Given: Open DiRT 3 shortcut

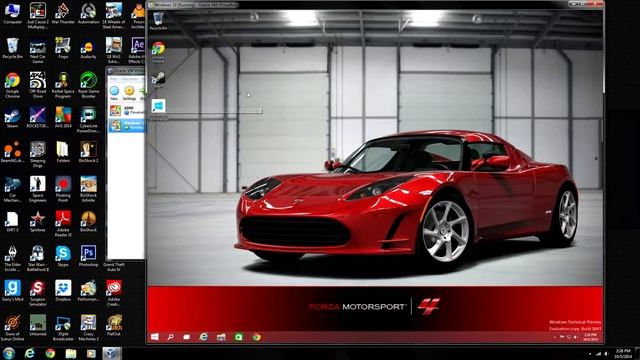Looking at the screenshot, I should pyautogui.click(x=12, y=221).
